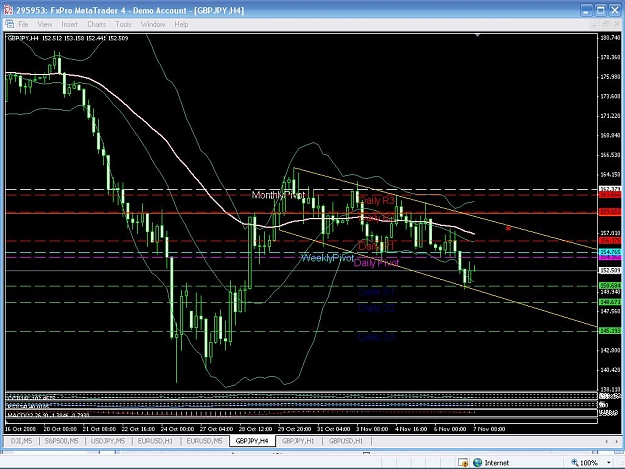Click the 7 Nov 00:00 time axis label
The image size is (625, 469).
click(489, 429)
